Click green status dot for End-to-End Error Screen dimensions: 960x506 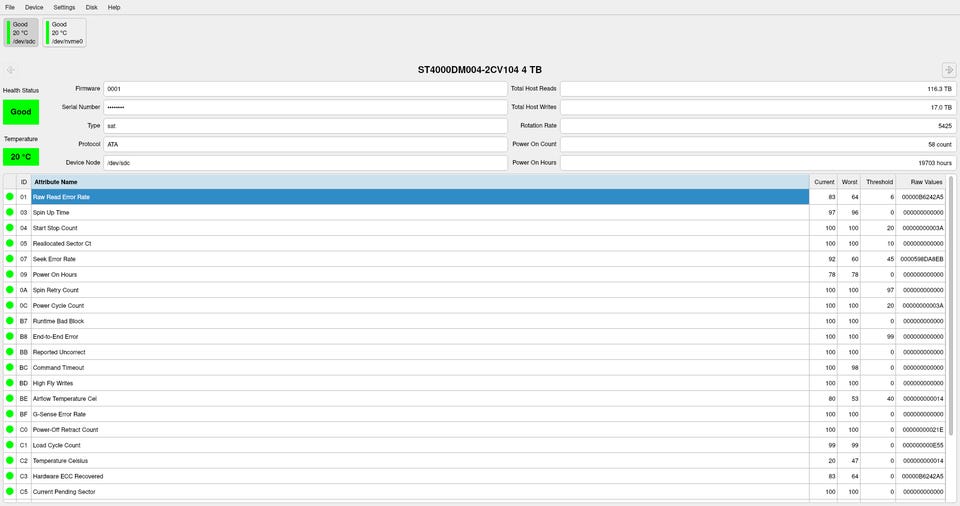tap(10, 336)
